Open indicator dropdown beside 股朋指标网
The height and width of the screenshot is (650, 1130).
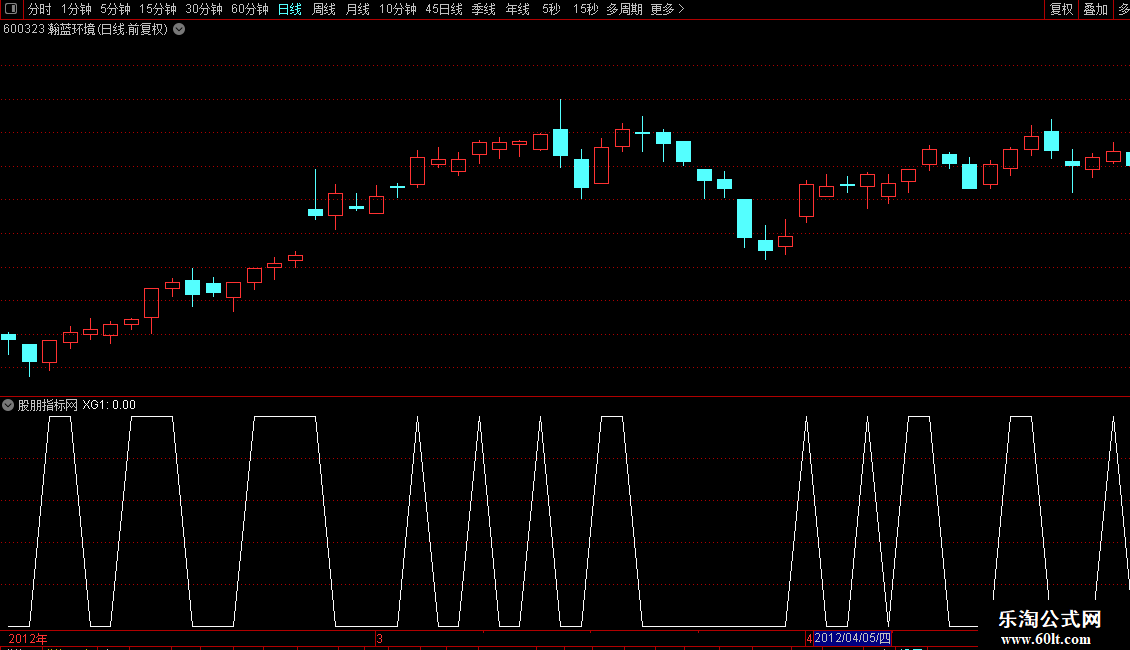tap(8, 405)
